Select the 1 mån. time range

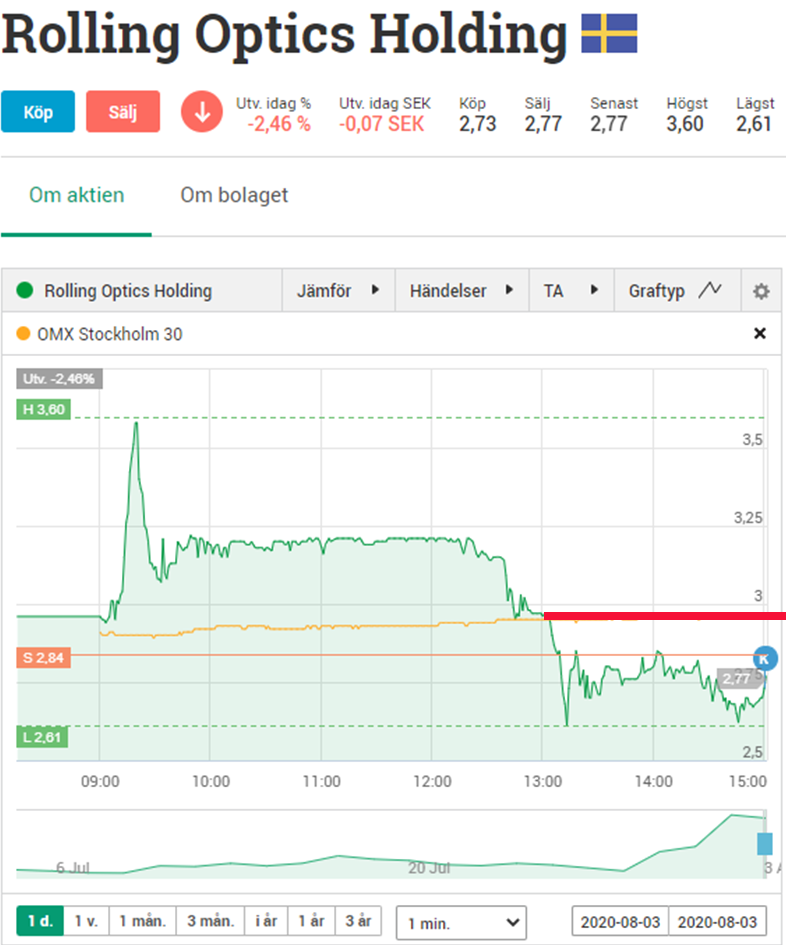[142, 921]
